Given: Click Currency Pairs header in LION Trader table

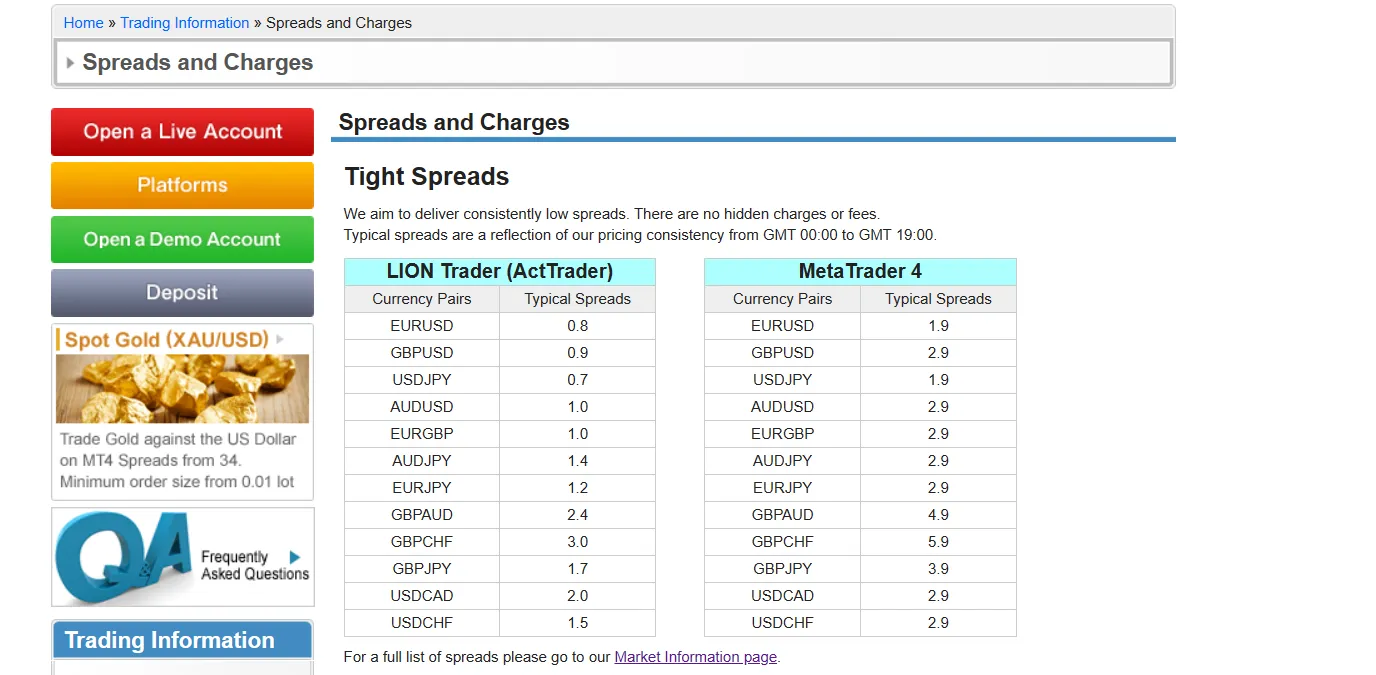Looking at the screenshot, I should 422,299.
